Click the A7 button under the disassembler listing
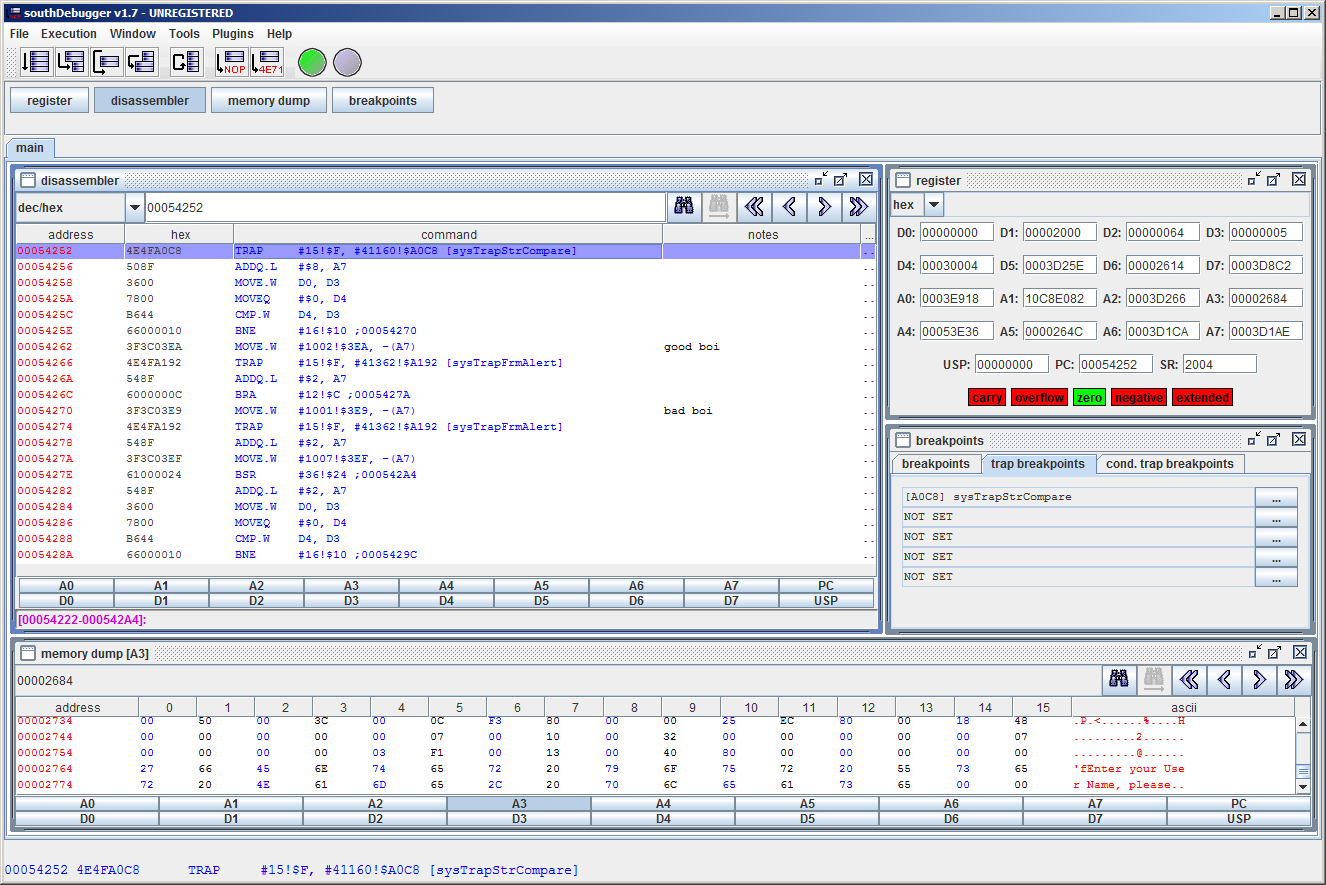This screenshot has height=885, width=1326. click(731, 586)
